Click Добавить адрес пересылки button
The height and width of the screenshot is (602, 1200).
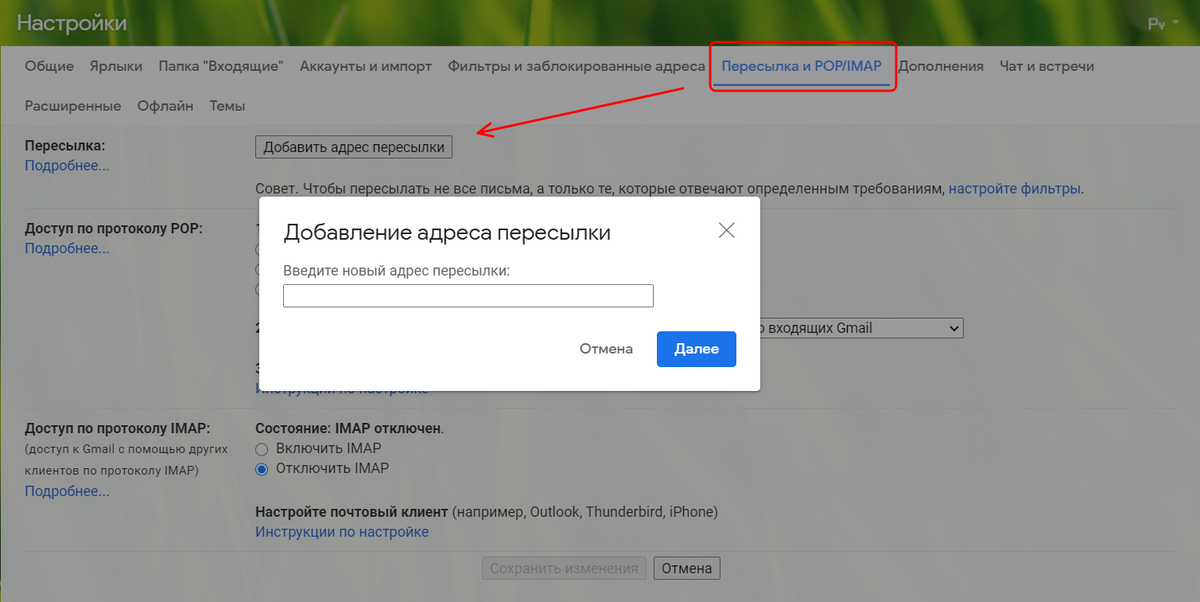tap(354, 147)
